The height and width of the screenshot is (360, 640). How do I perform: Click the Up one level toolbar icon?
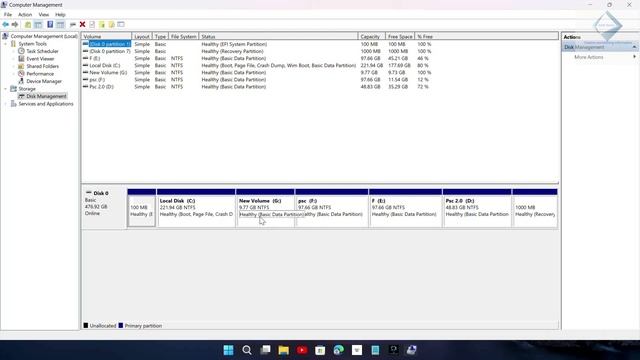[x=28, y=25]
